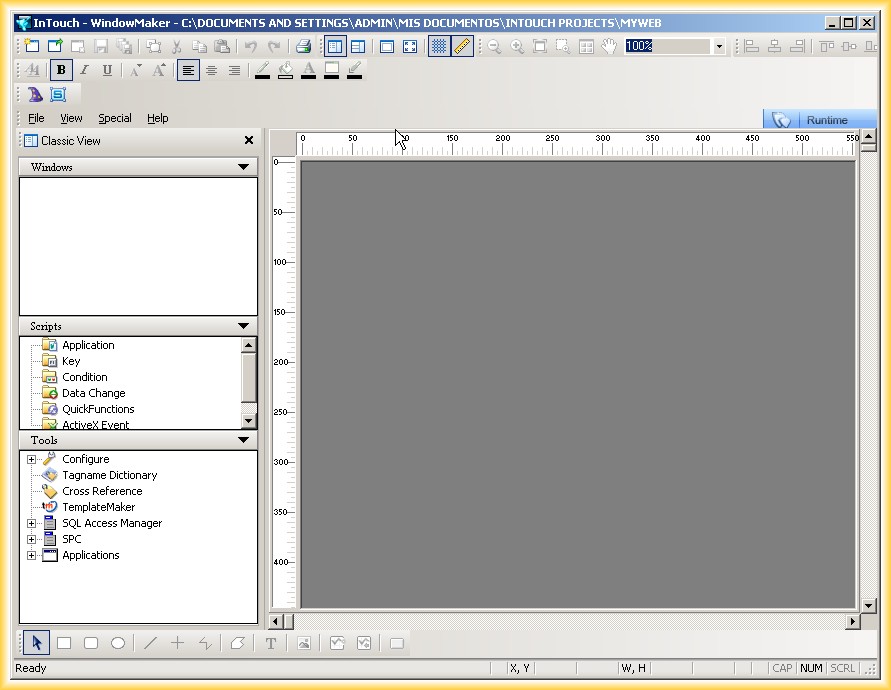
Task: Click the Bitmap image tool
Action: tap(304, 643)
